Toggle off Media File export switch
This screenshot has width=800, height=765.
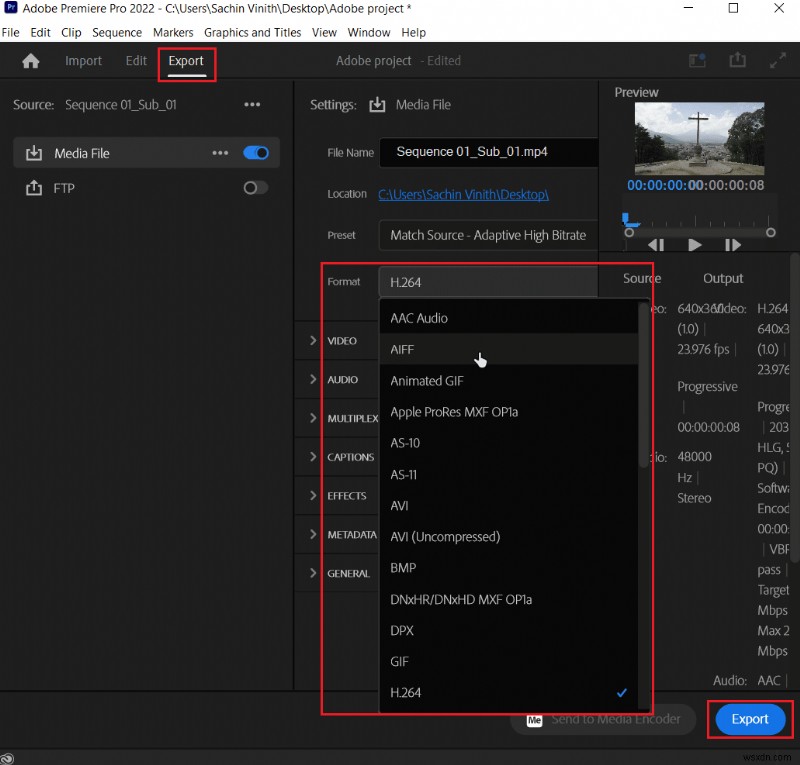coord(256,153)
